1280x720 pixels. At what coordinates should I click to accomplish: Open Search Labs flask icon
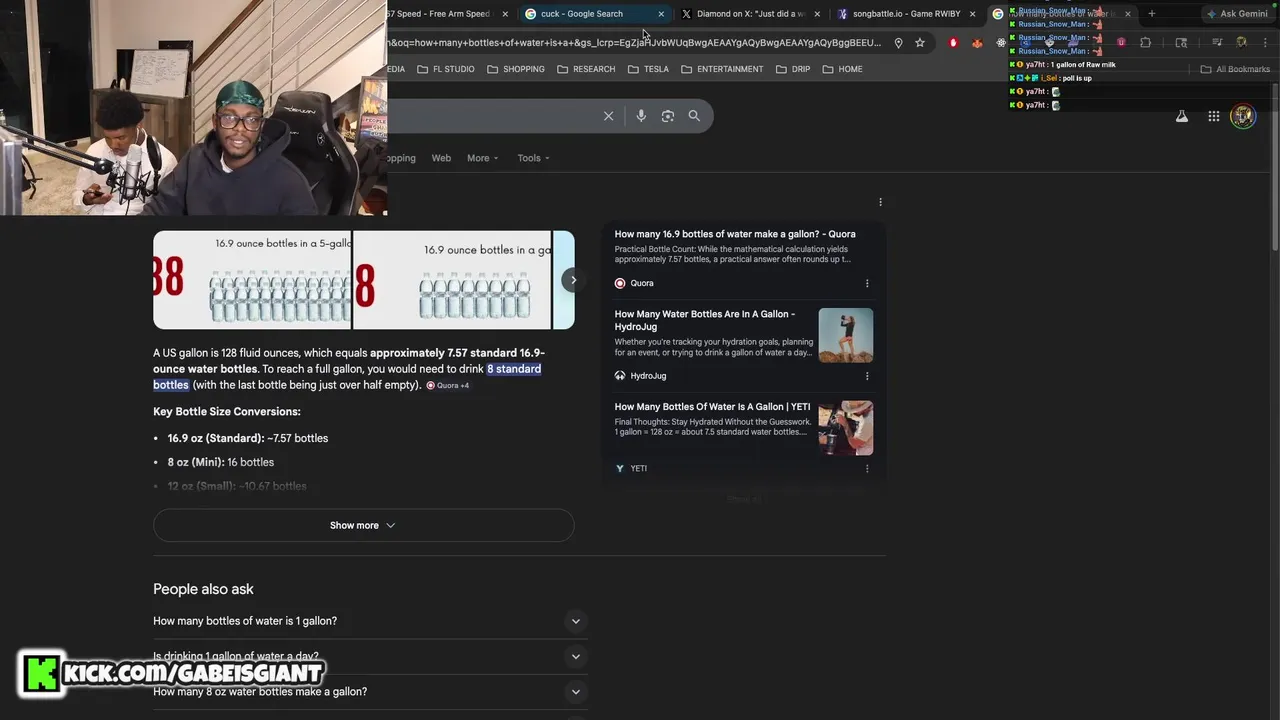[x=1182, y=116]
